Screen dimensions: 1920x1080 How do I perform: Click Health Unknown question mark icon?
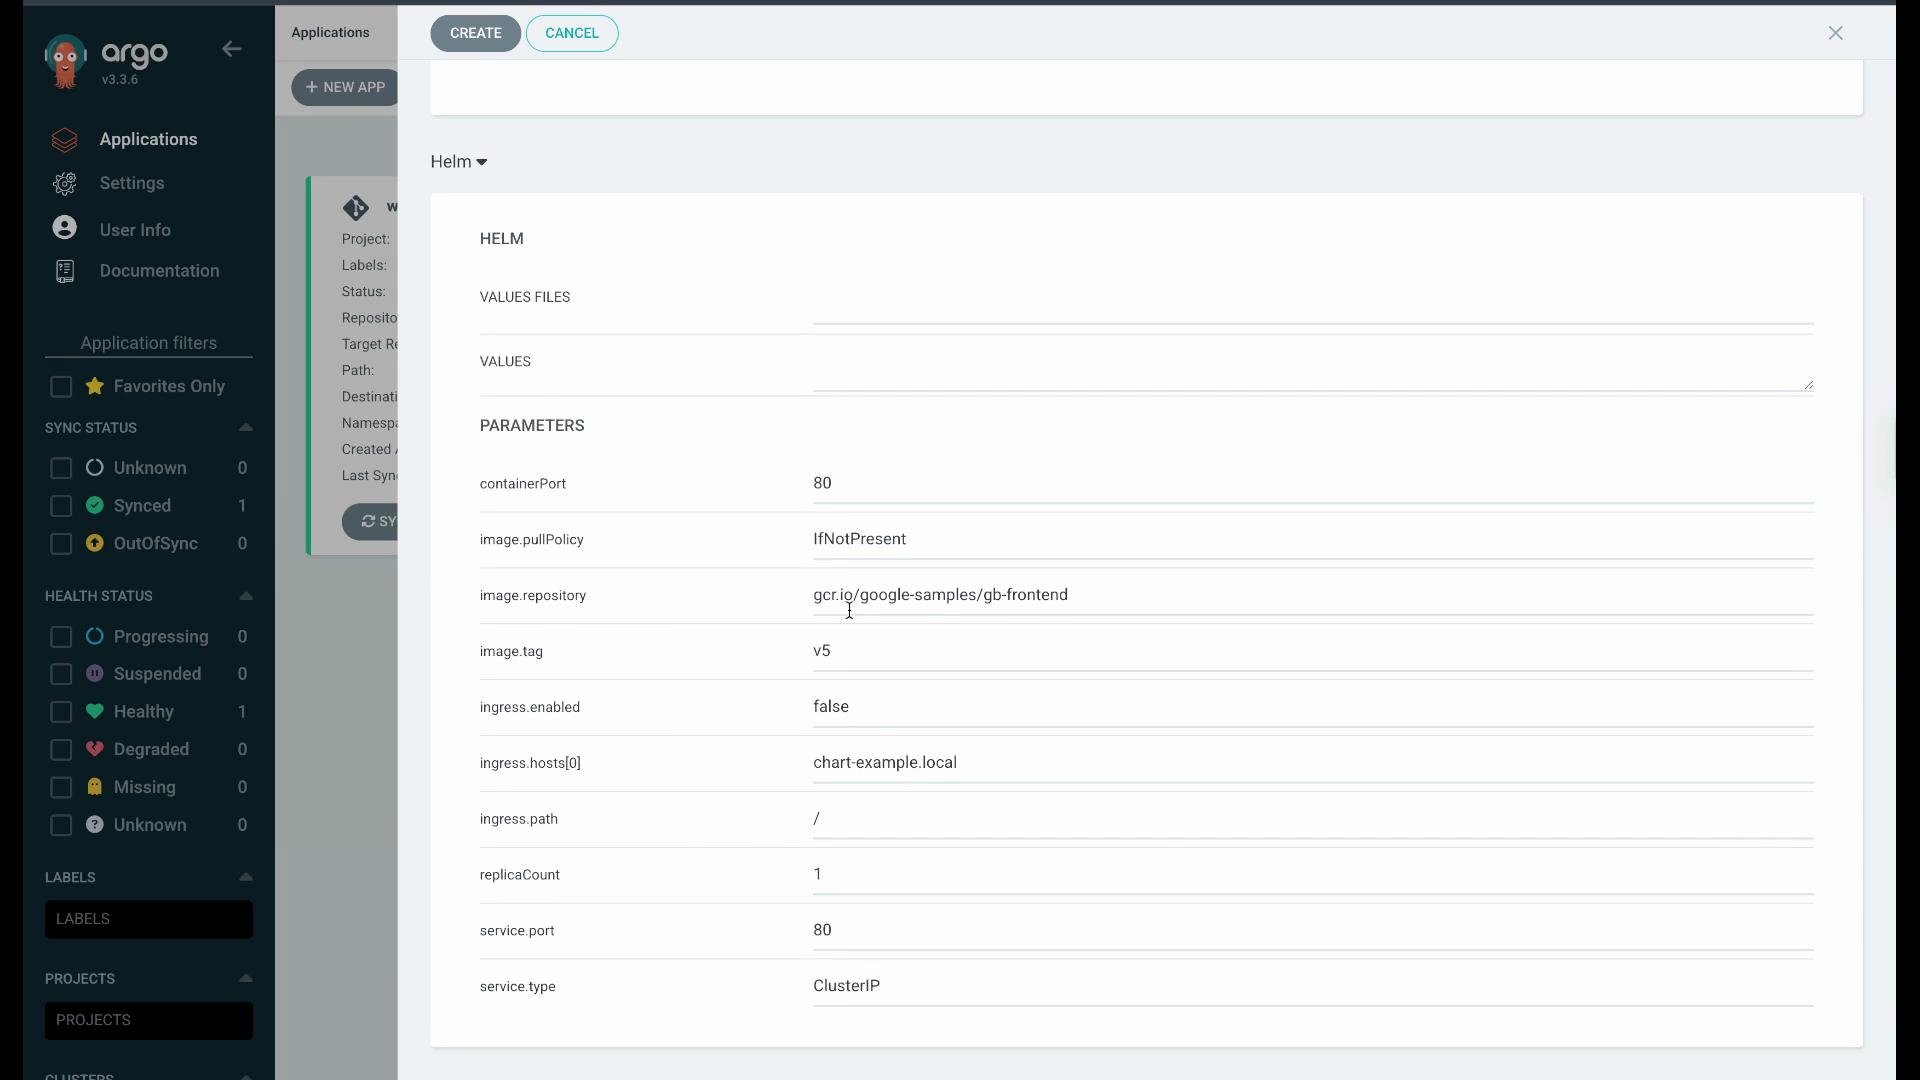click(95, 826)
